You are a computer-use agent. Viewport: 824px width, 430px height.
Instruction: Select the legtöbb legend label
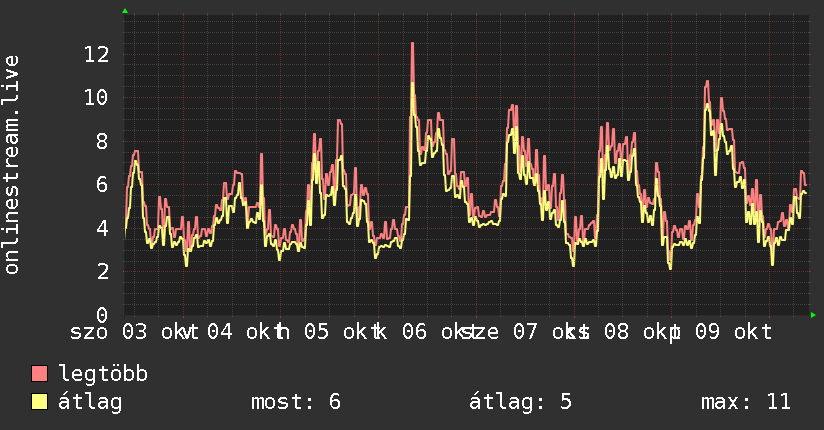point(103,374)
